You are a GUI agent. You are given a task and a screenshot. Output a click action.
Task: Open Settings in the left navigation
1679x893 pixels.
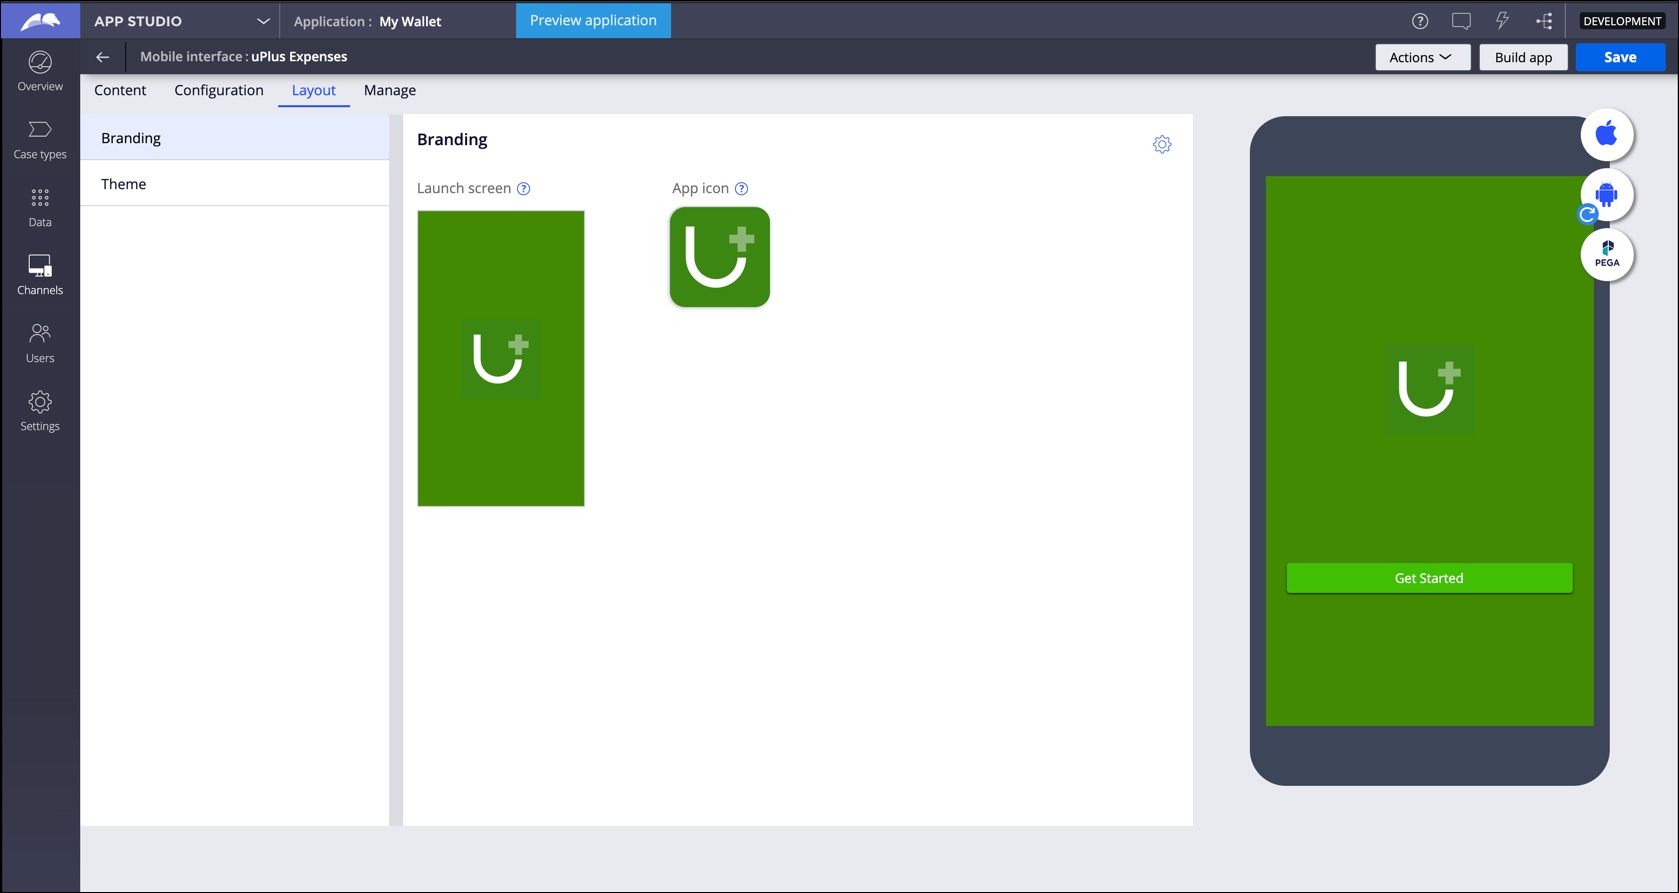40,411
